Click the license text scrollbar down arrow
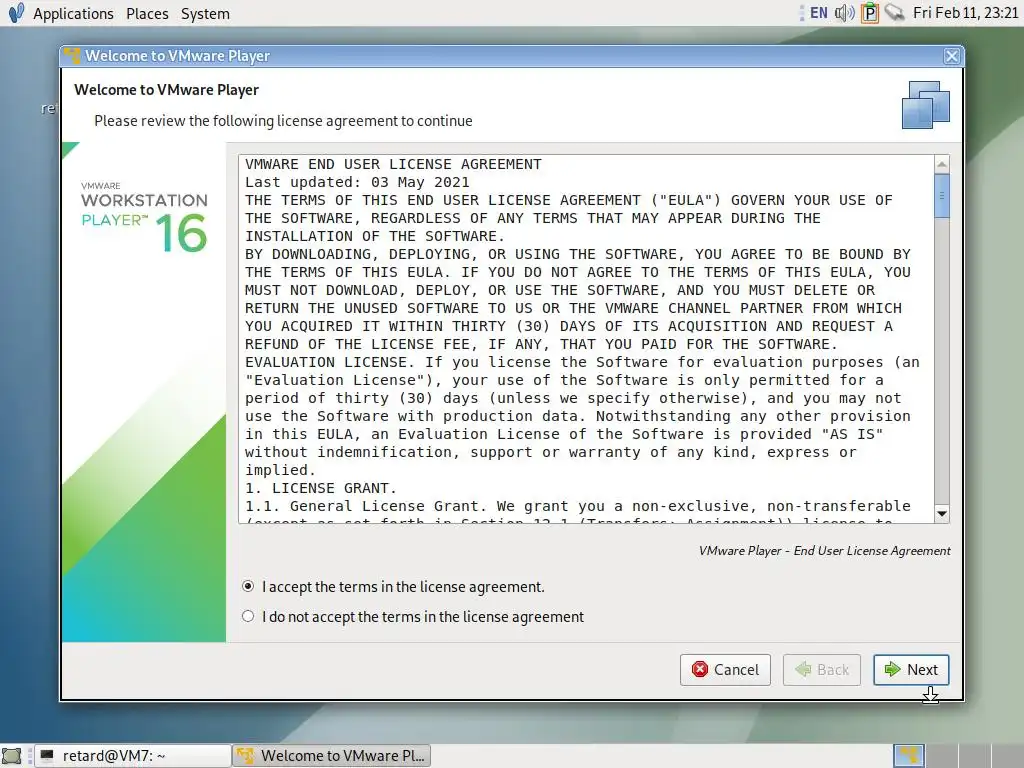The image size is (1024, 768). coord(942,513)
